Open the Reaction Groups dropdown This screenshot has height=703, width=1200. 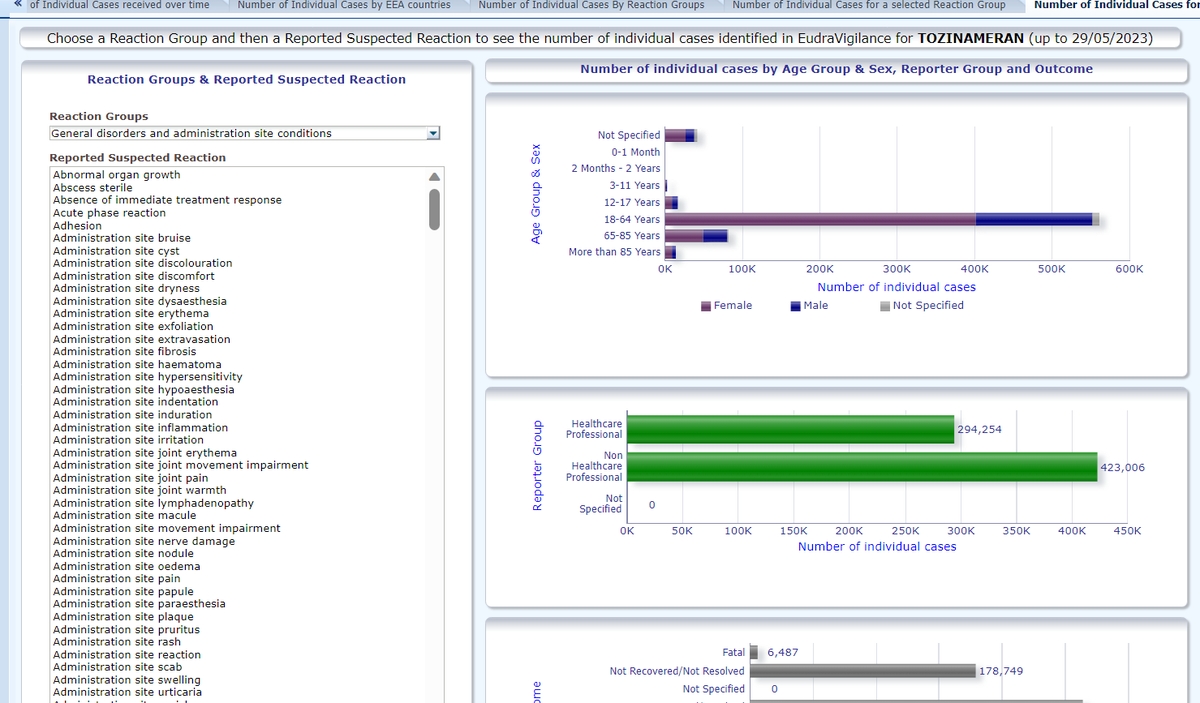tap(433, 133)
